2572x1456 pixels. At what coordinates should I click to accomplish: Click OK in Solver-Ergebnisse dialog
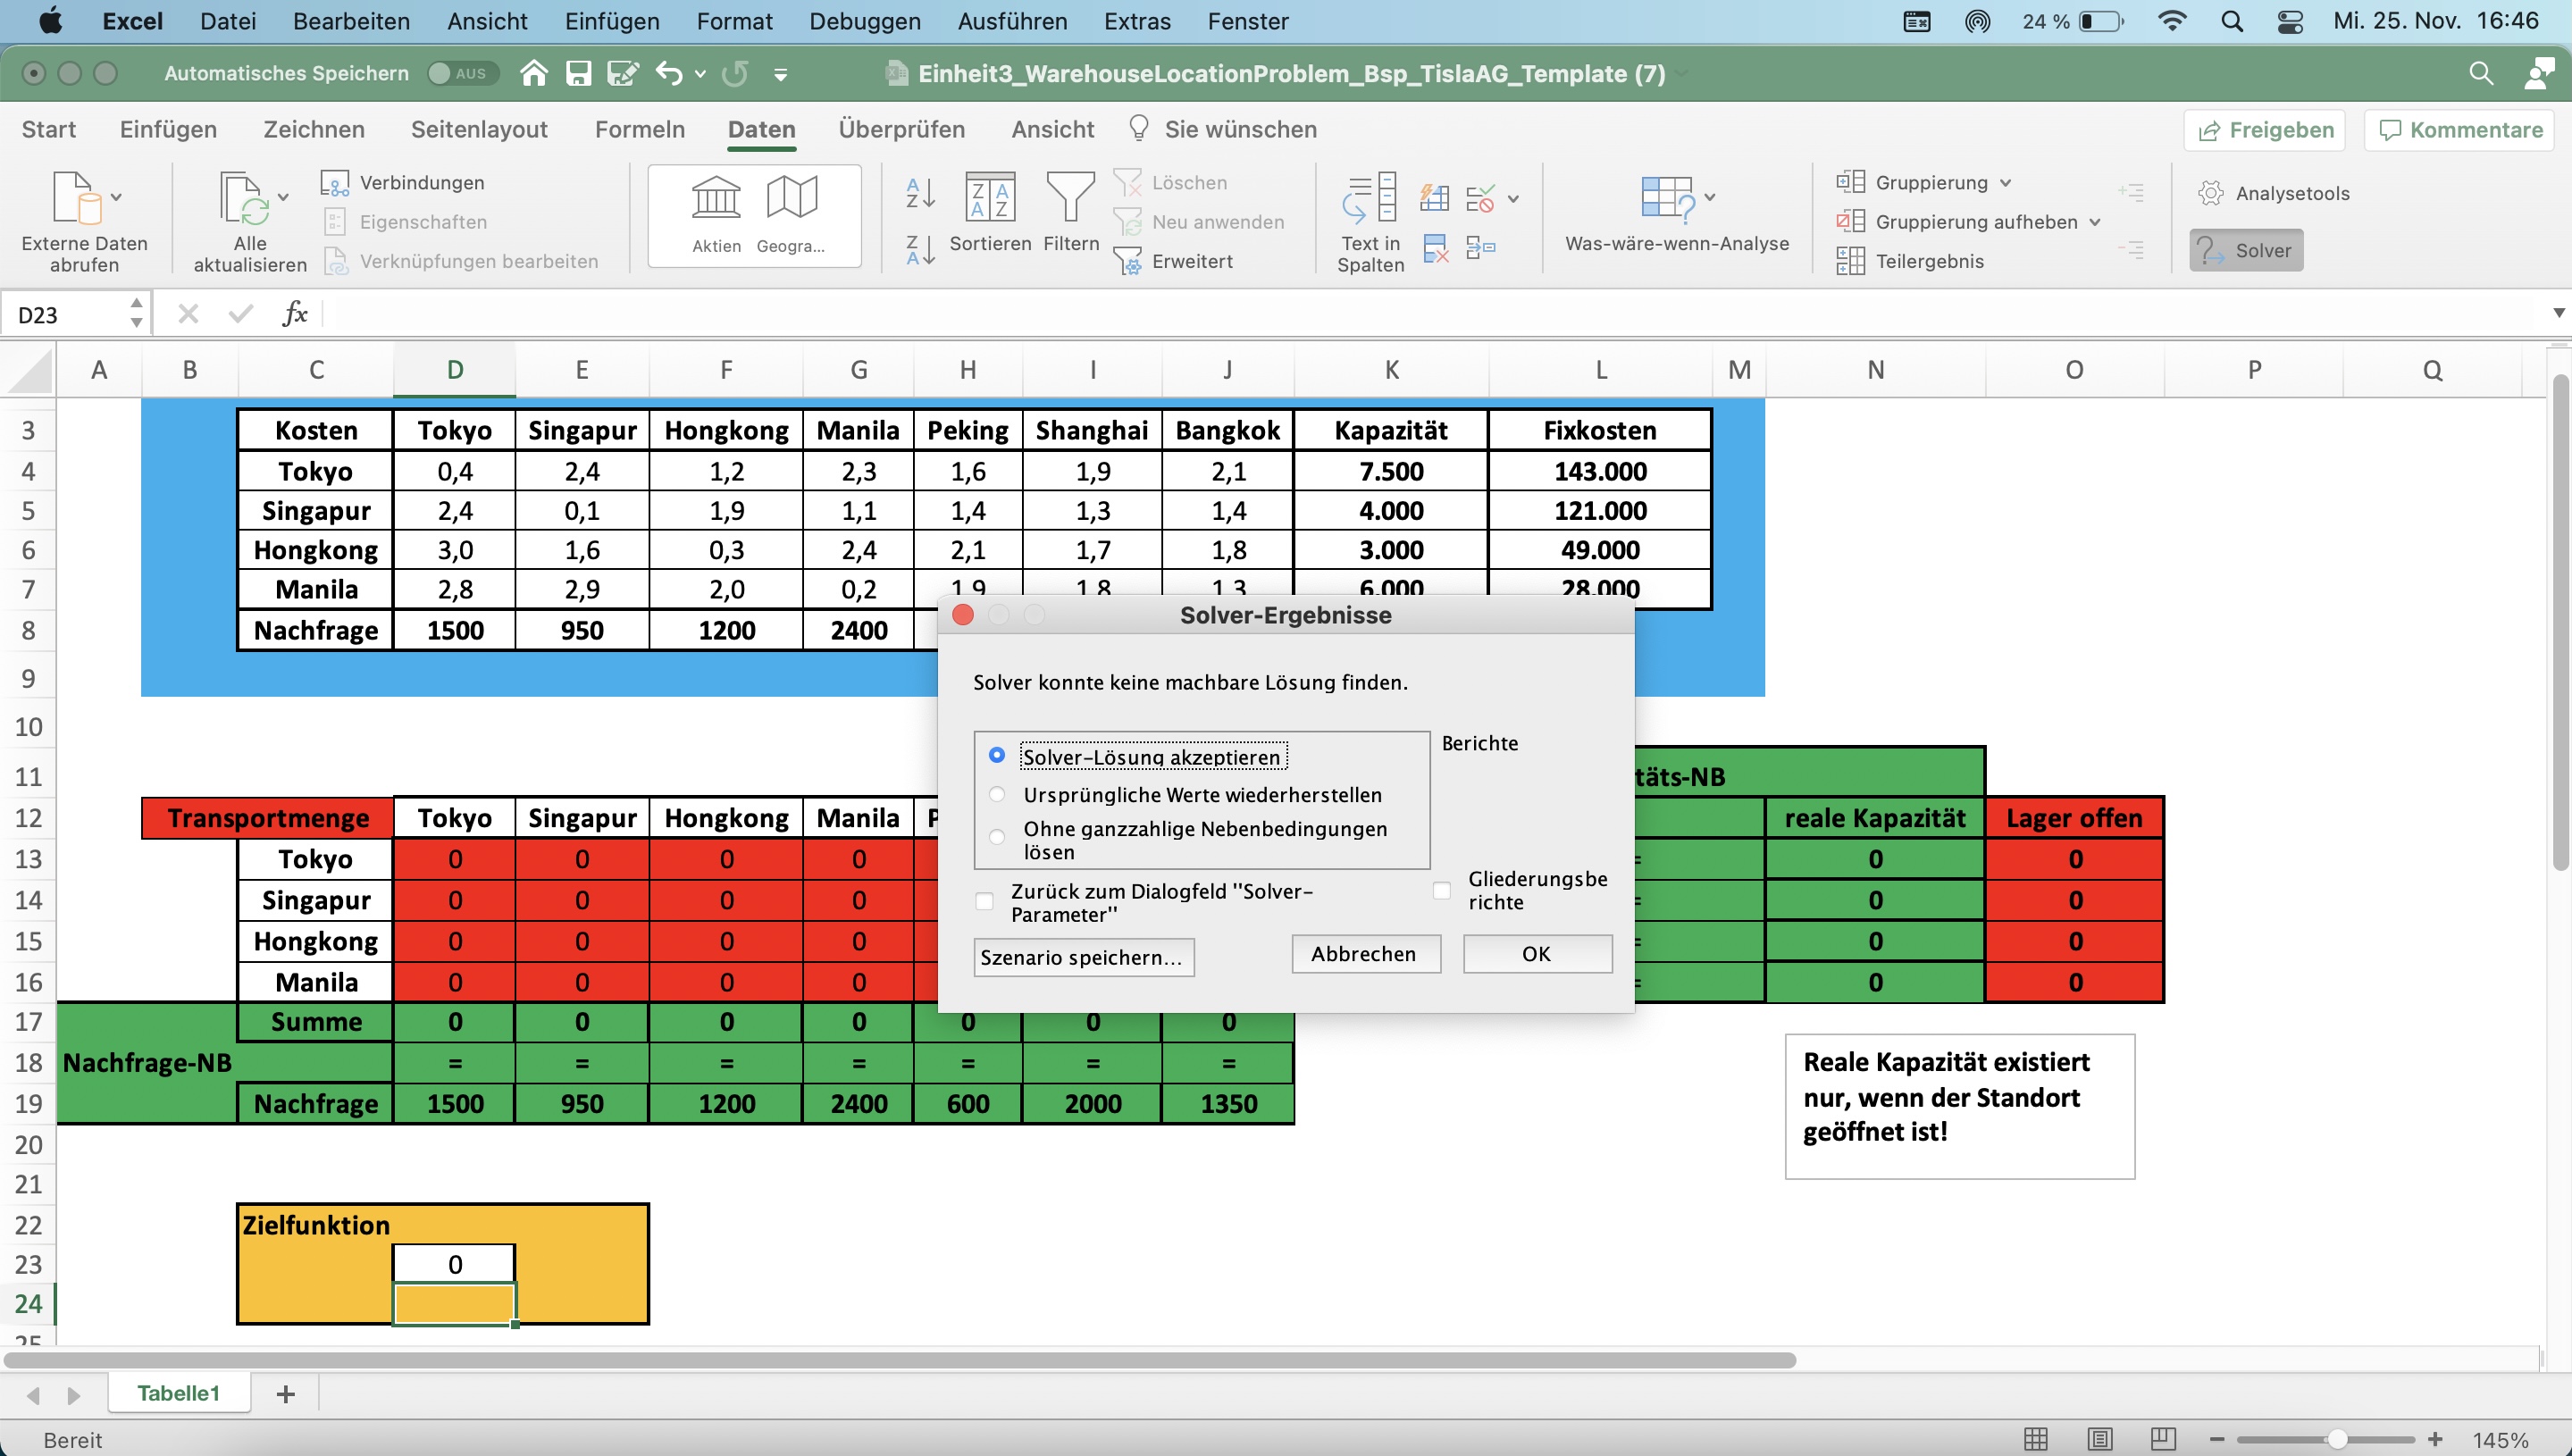tap(1537, 954)
